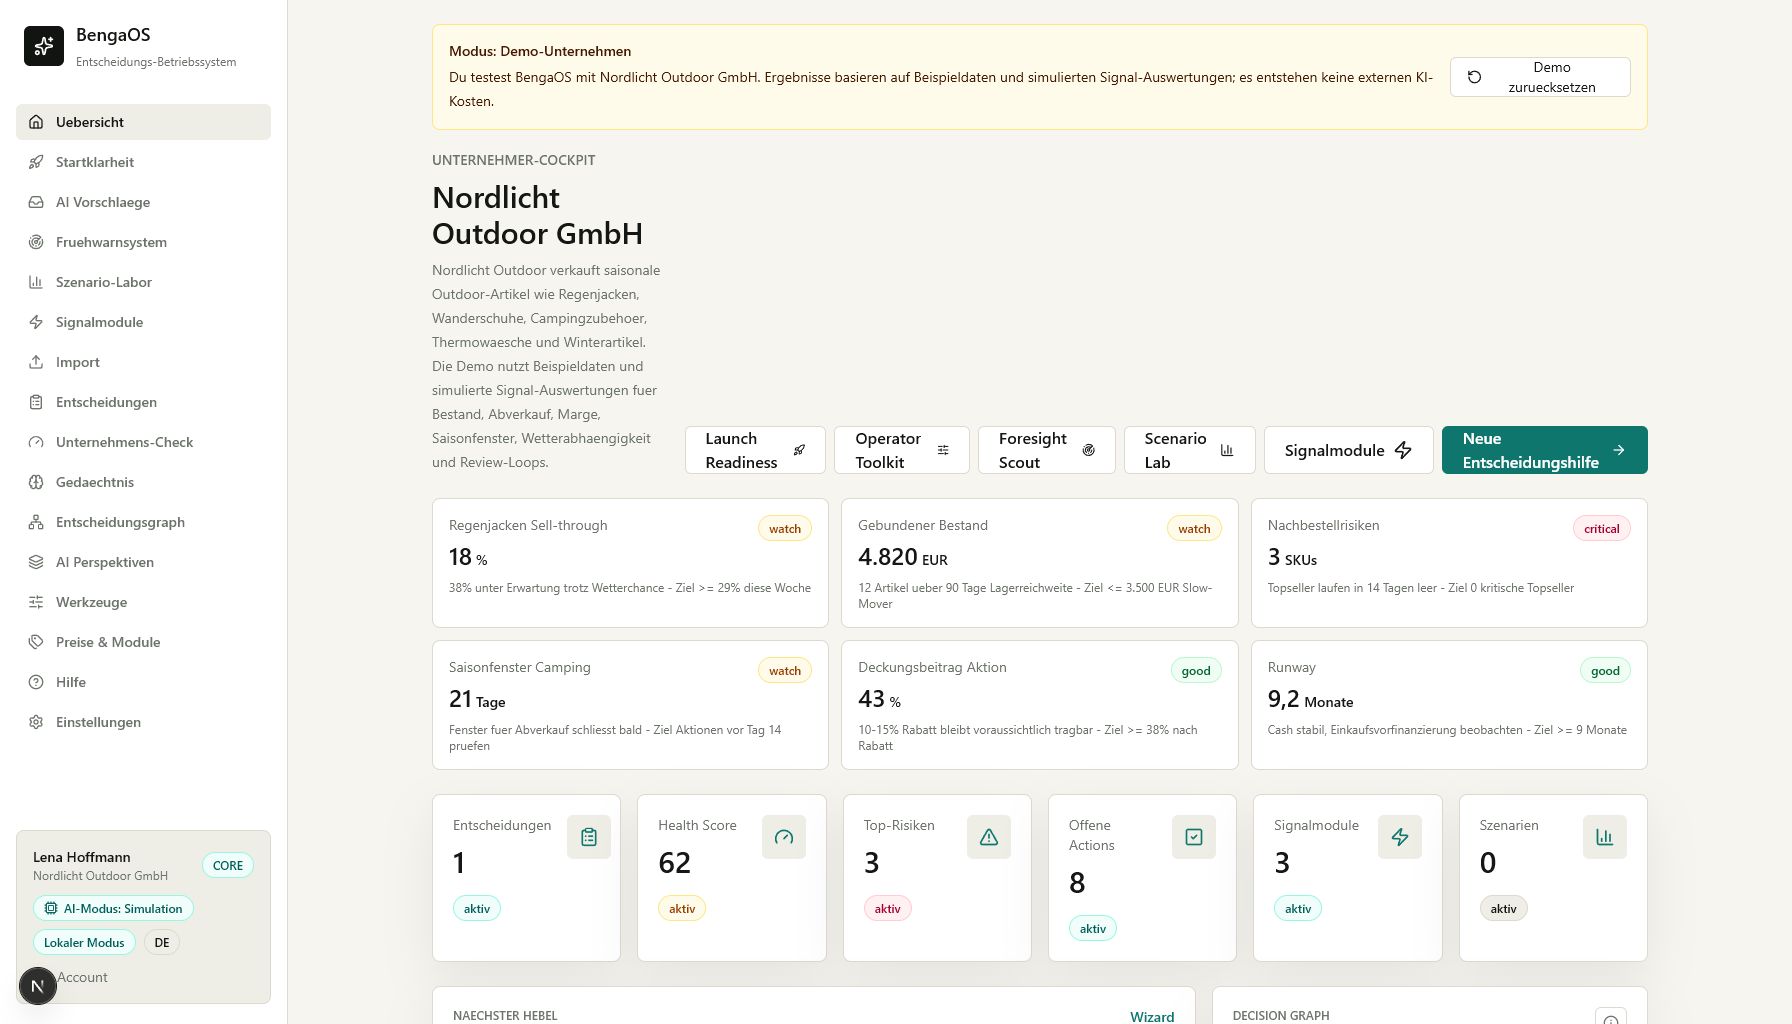1792x1024 pixels.
Task: Click the sliders icon beside Werkzeuge
Action: (x=36, y=602)
